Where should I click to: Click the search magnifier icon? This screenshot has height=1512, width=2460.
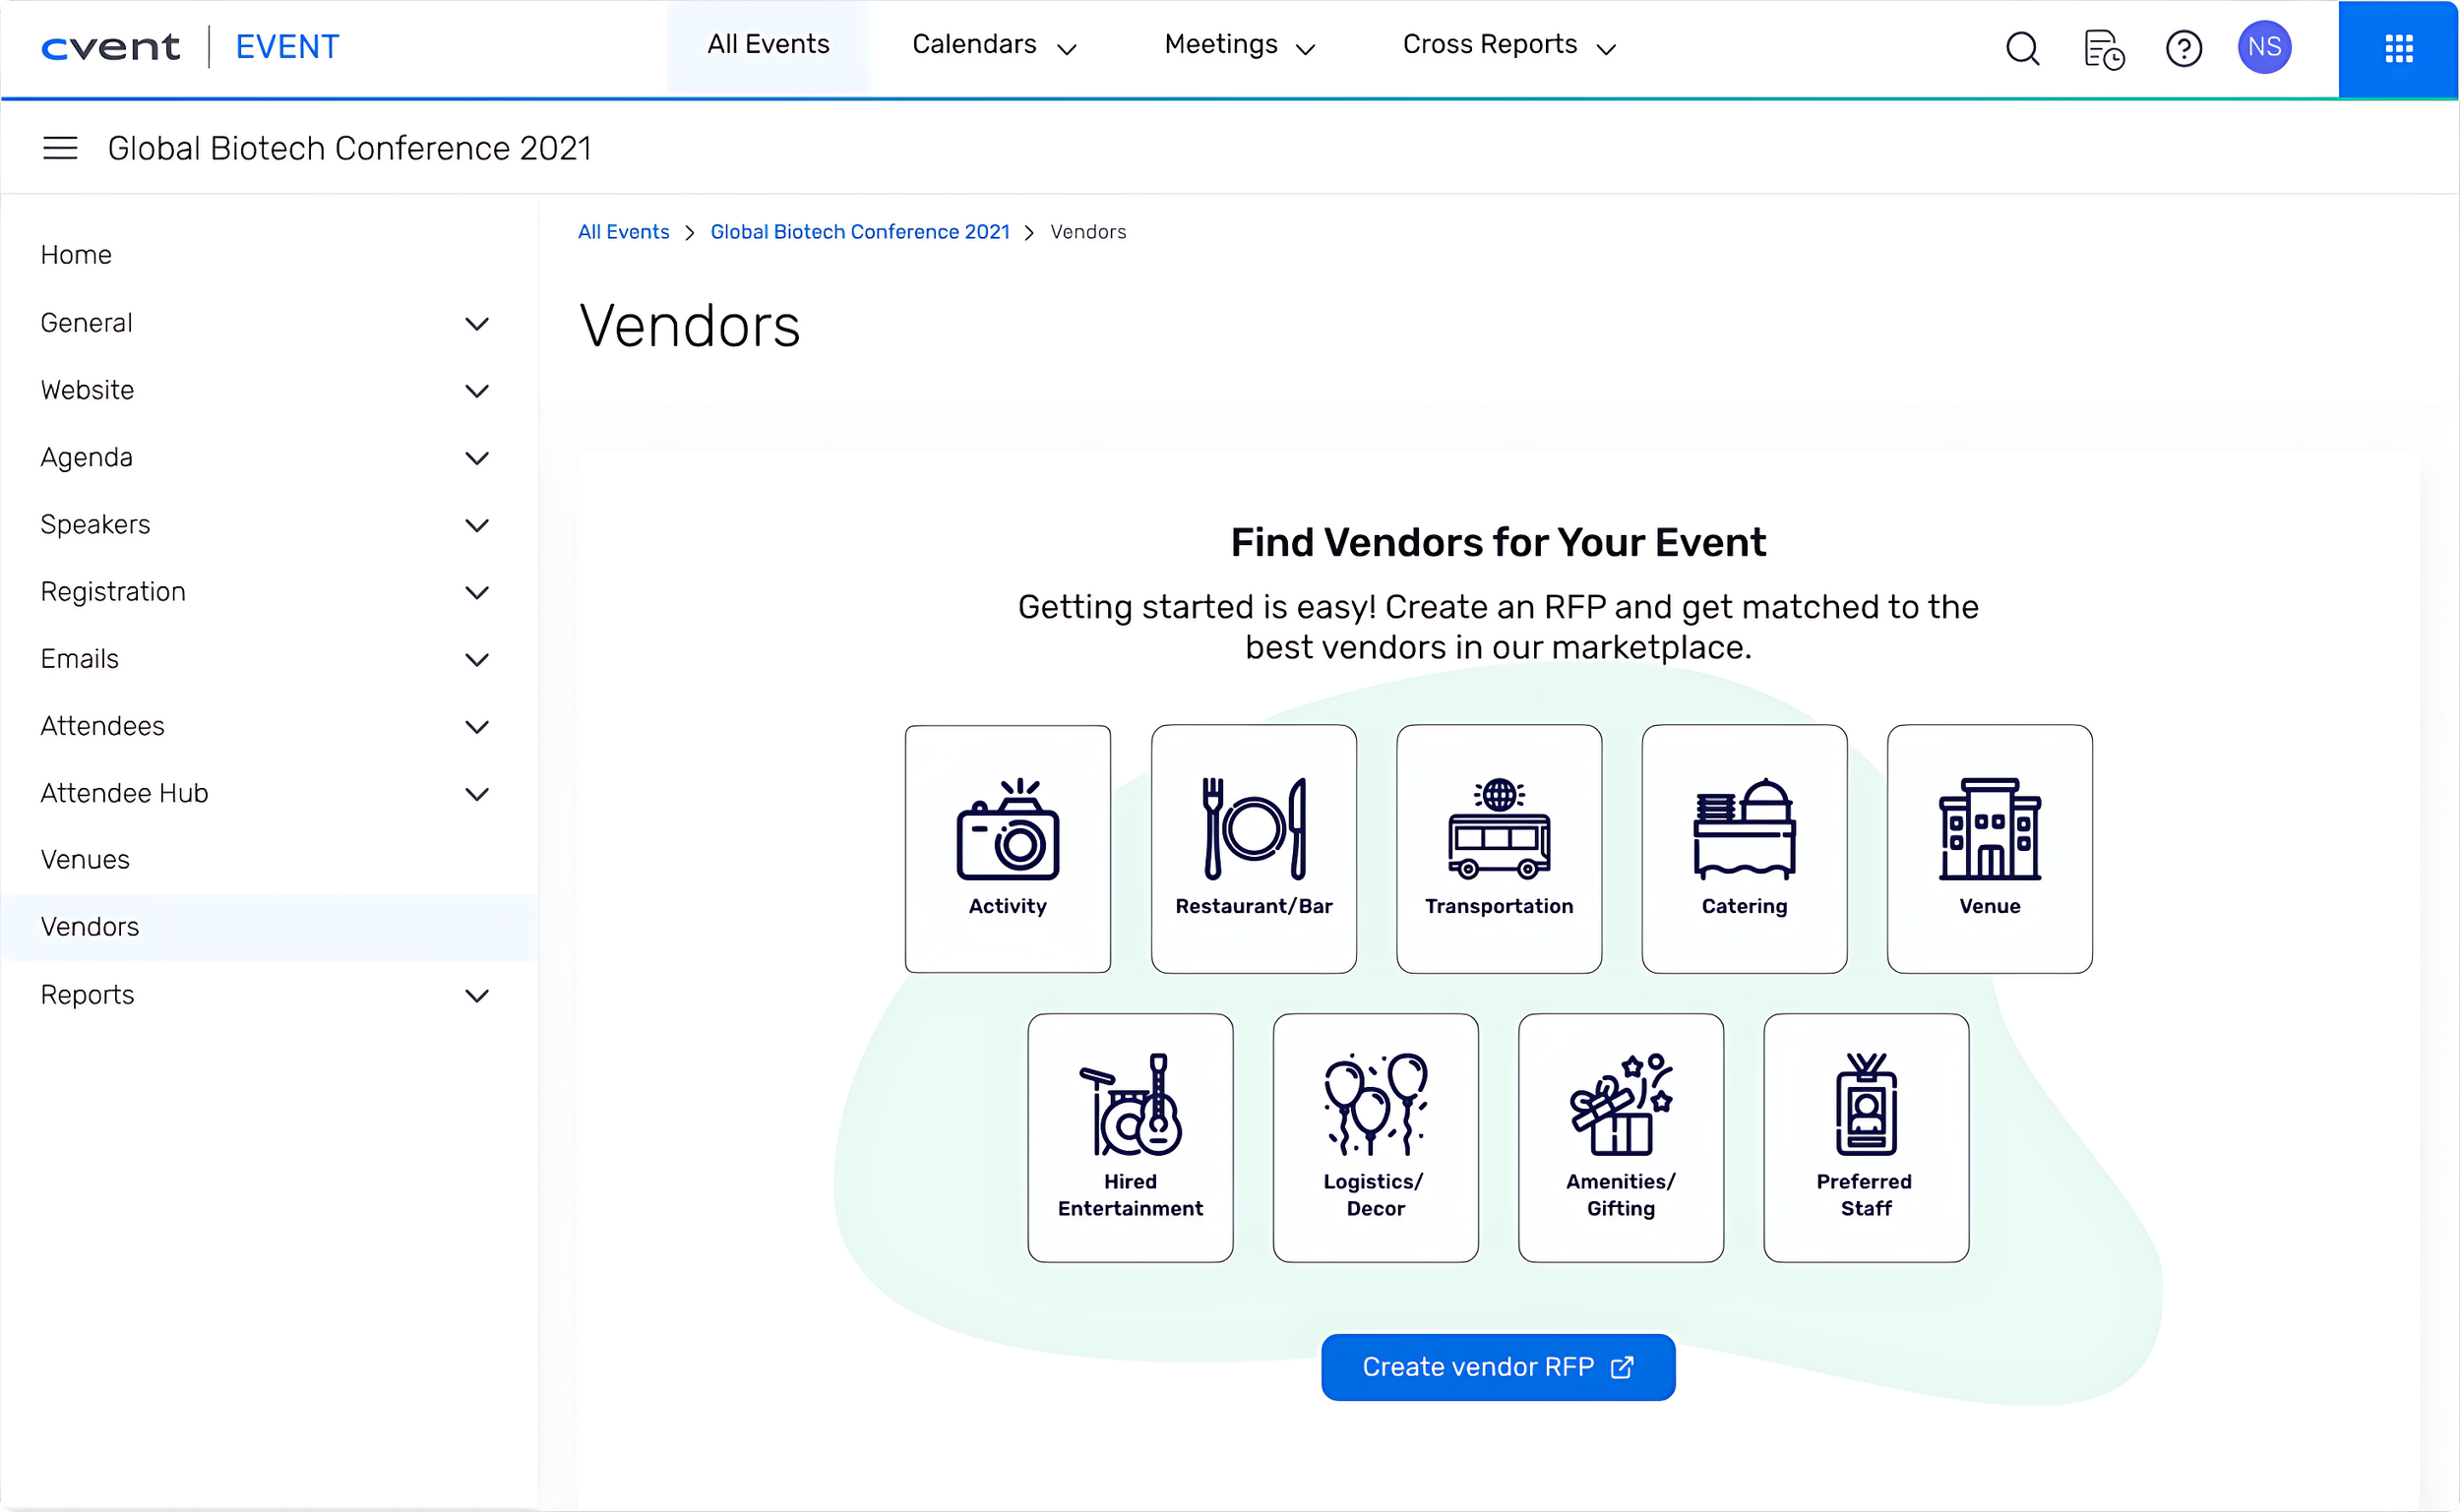(2022, 48)
